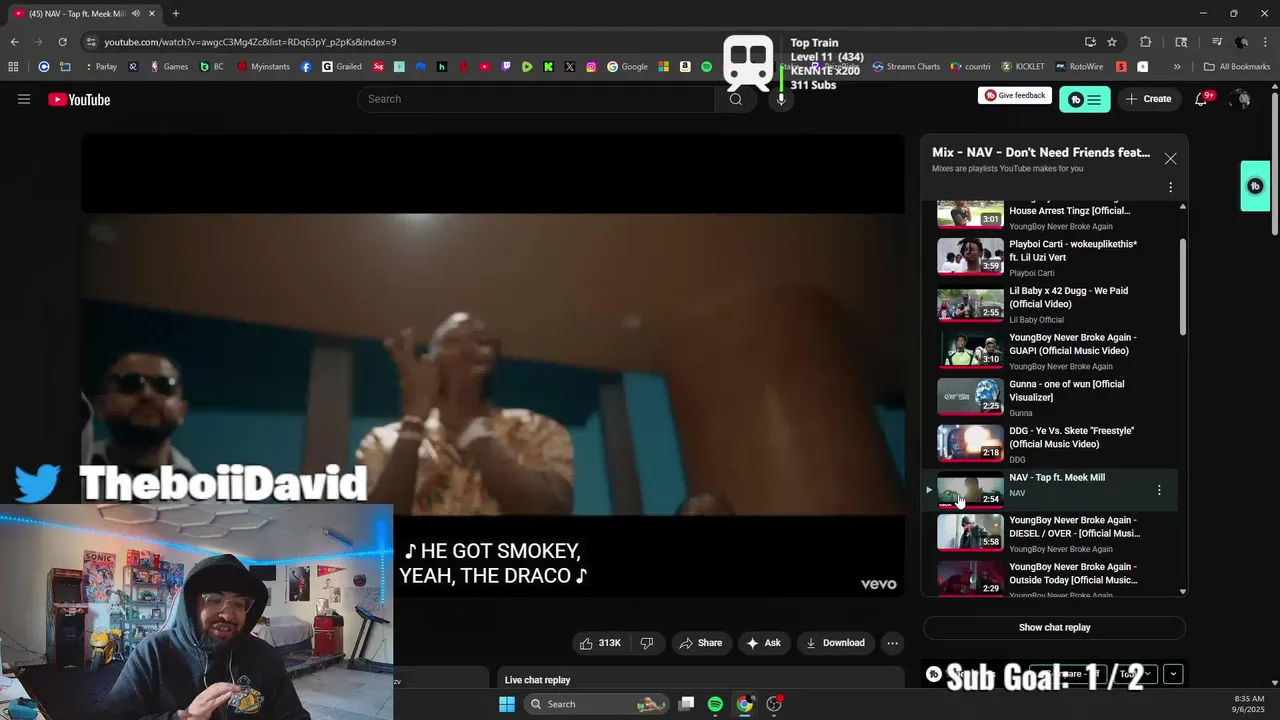Viewport: 1280px width, 720px height.
Task: Start voice search with the microphone icon
Action: (781, 99)
